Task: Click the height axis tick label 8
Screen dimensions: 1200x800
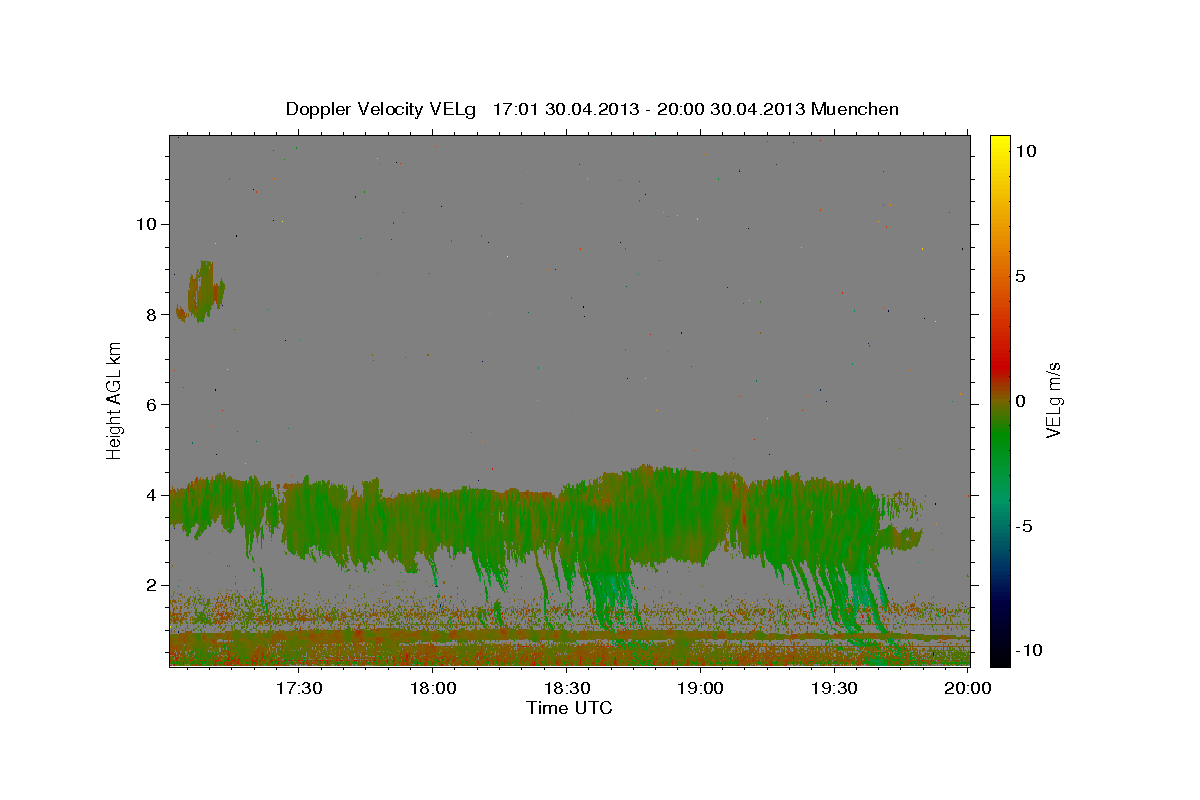Action: [x=150, y=314]
